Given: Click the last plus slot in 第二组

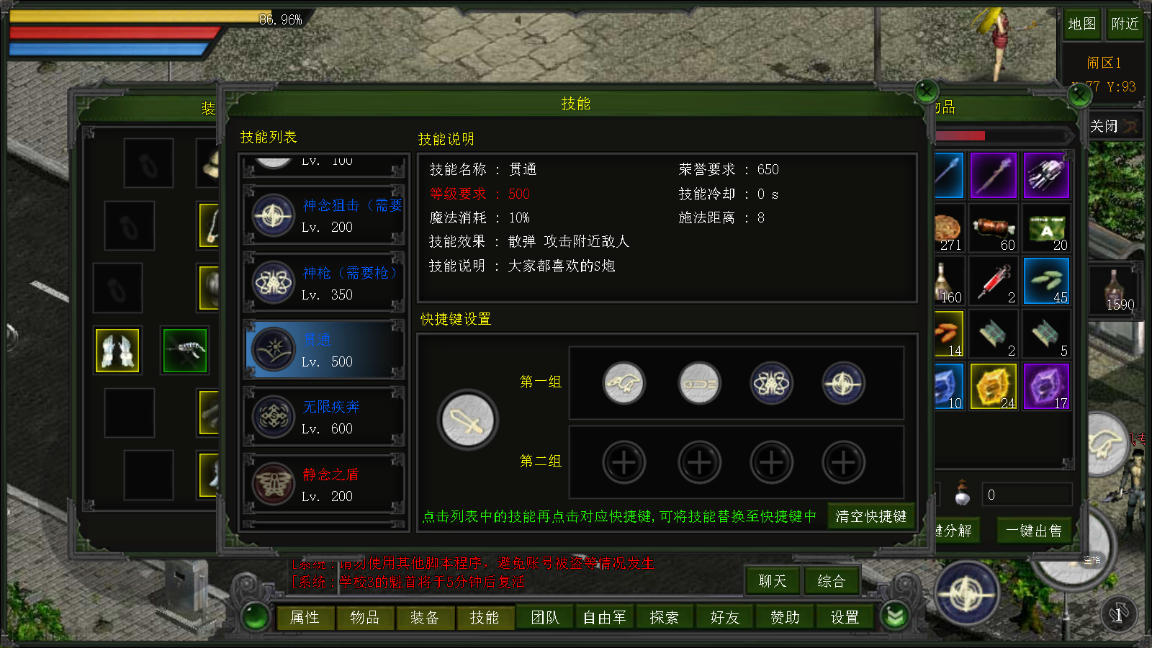Looking at the screenshot, I should (843, 462).
